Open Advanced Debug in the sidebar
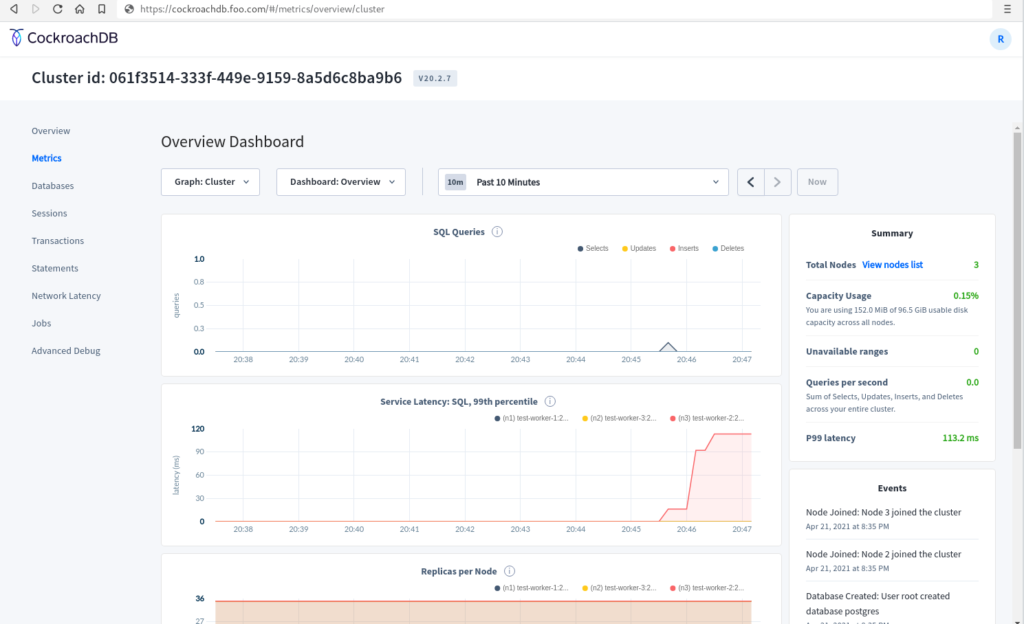Viewport: 1024px width, 624px height. point(66,351)
